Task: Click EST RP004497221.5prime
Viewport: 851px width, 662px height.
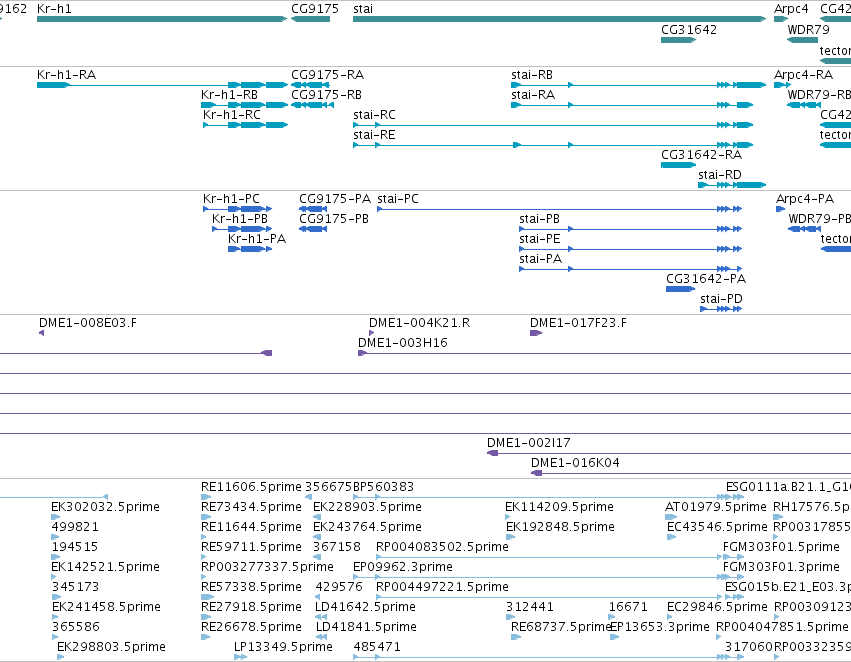Action: coord(549,597)
